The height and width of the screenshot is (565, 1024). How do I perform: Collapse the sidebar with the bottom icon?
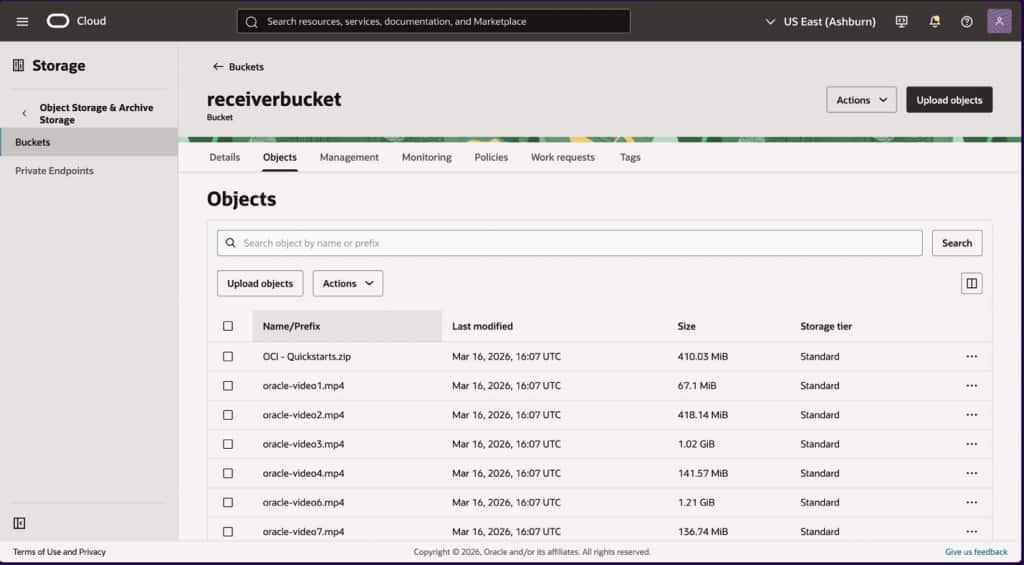pos(20,523)
